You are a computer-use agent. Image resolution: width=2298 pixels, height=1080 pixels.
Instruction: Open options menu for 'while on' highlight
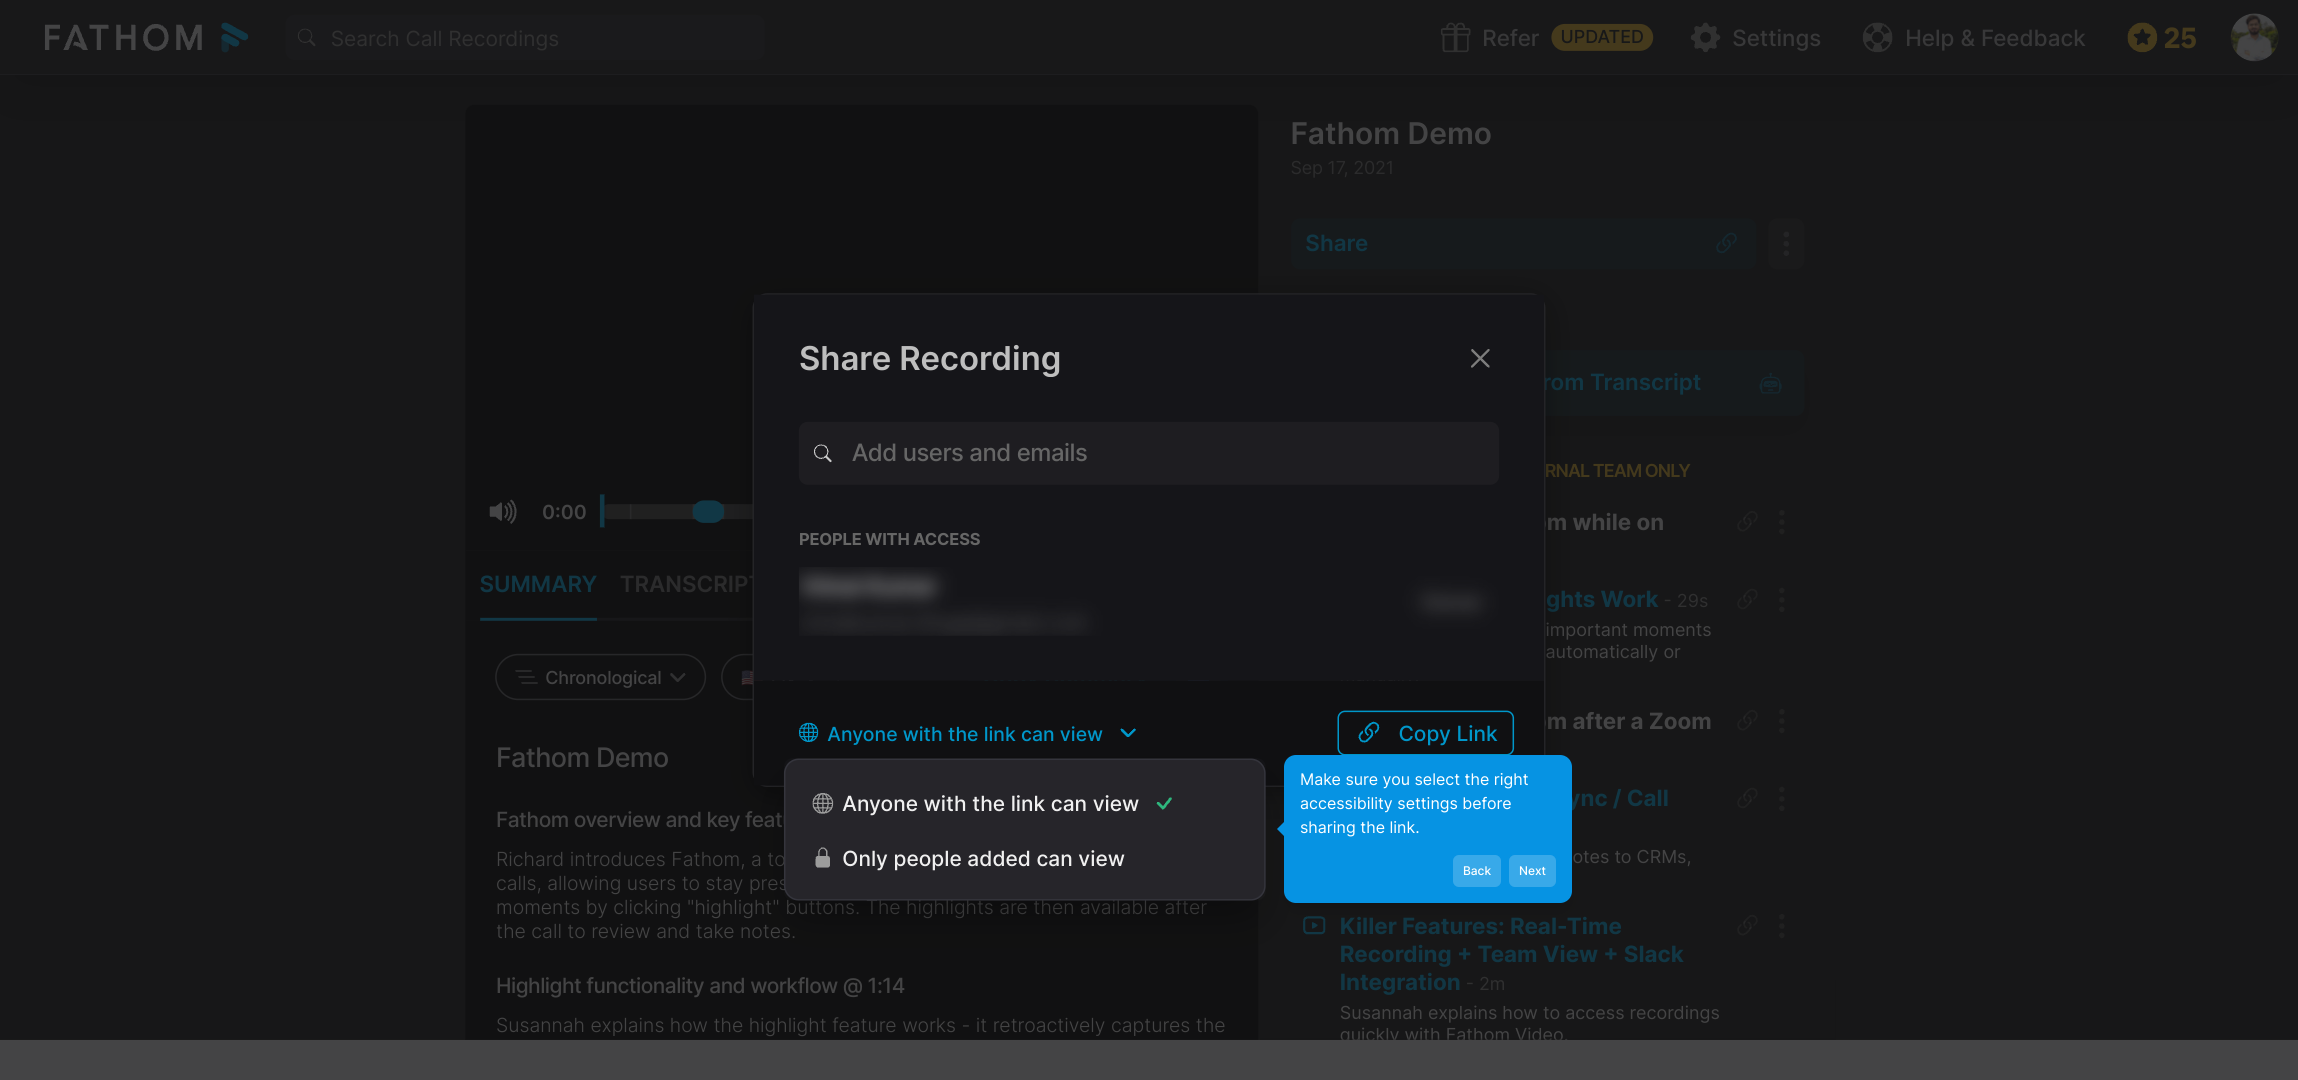point(1781,521)
